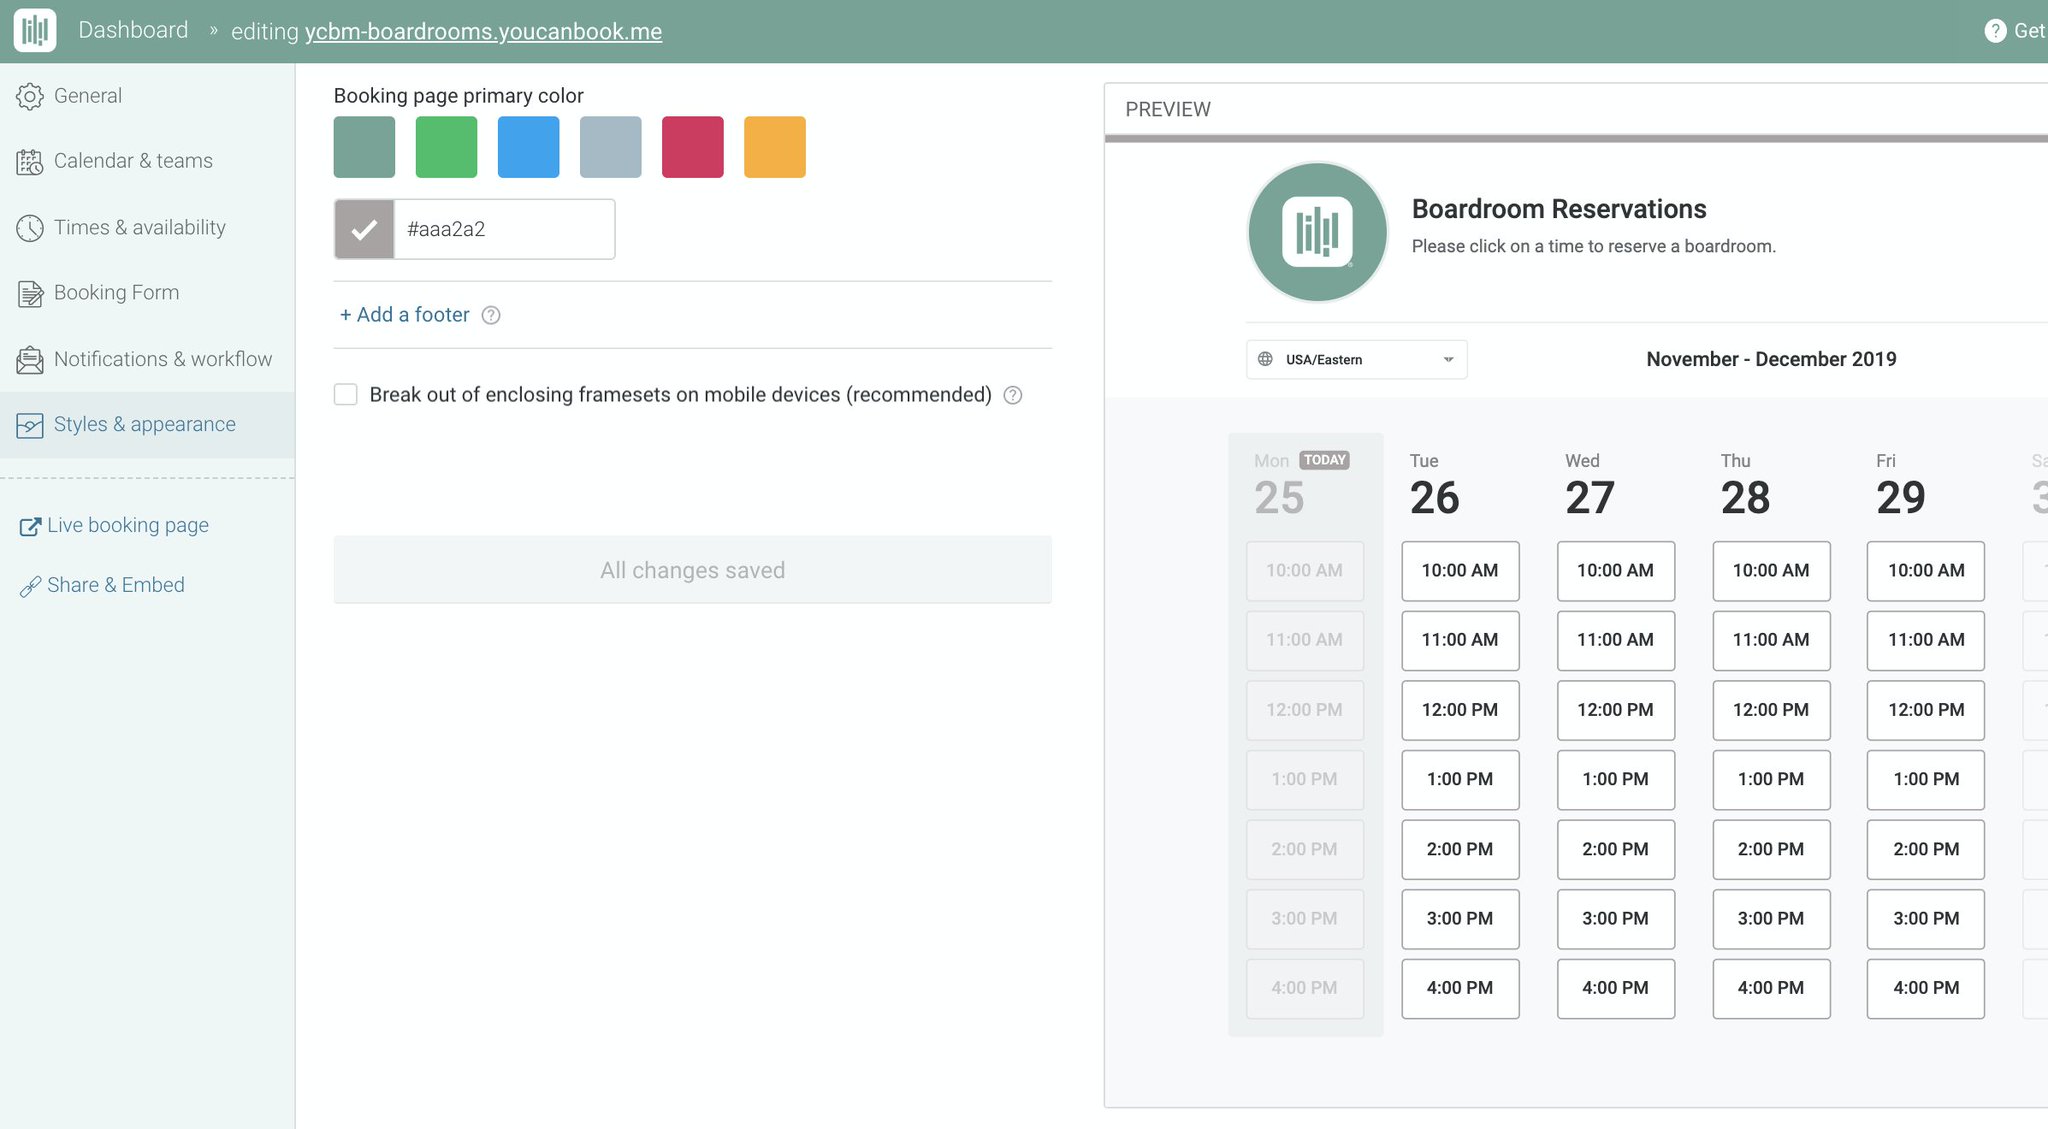Click the hex color input field

(504, 229)
